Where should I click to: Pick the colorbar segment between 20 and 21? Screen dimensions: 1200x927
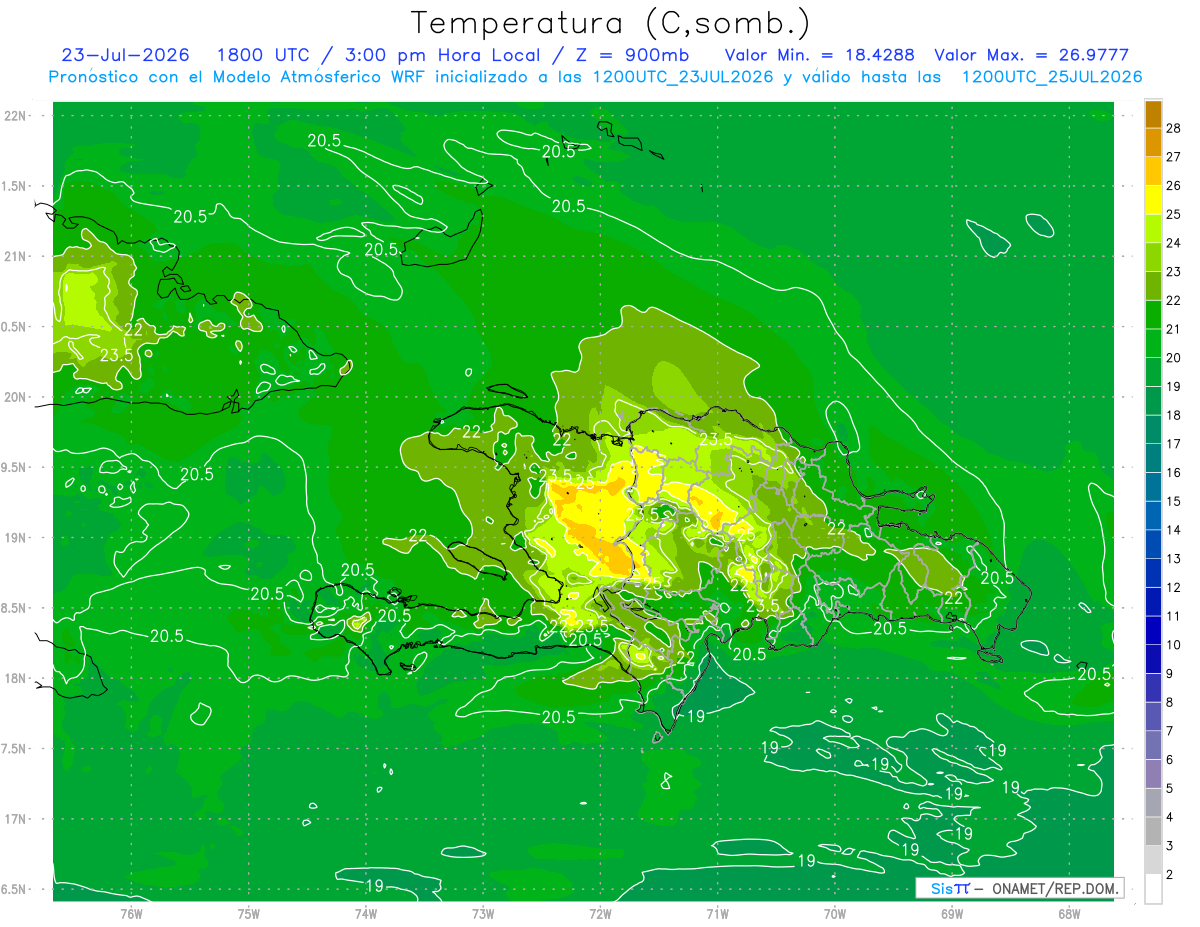coord(1153,343)
